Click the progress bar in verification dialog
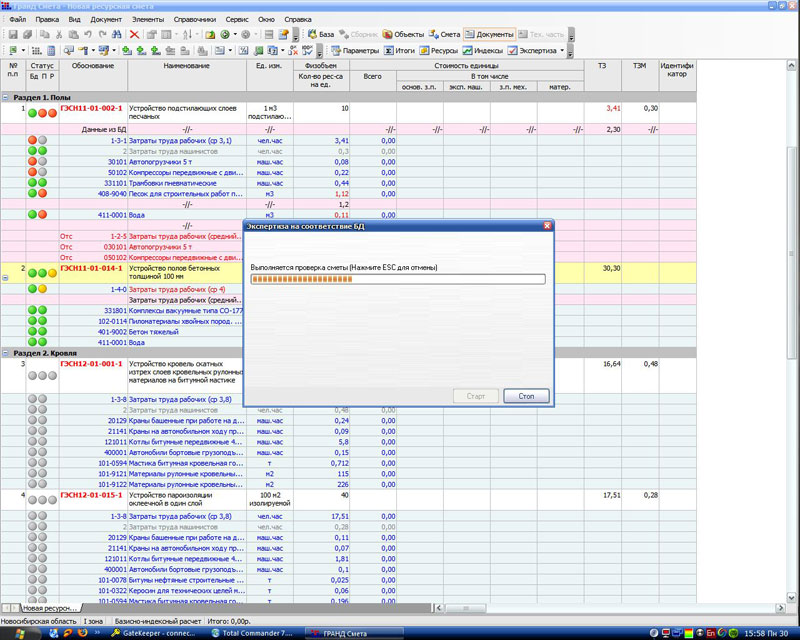 (397, 279)
